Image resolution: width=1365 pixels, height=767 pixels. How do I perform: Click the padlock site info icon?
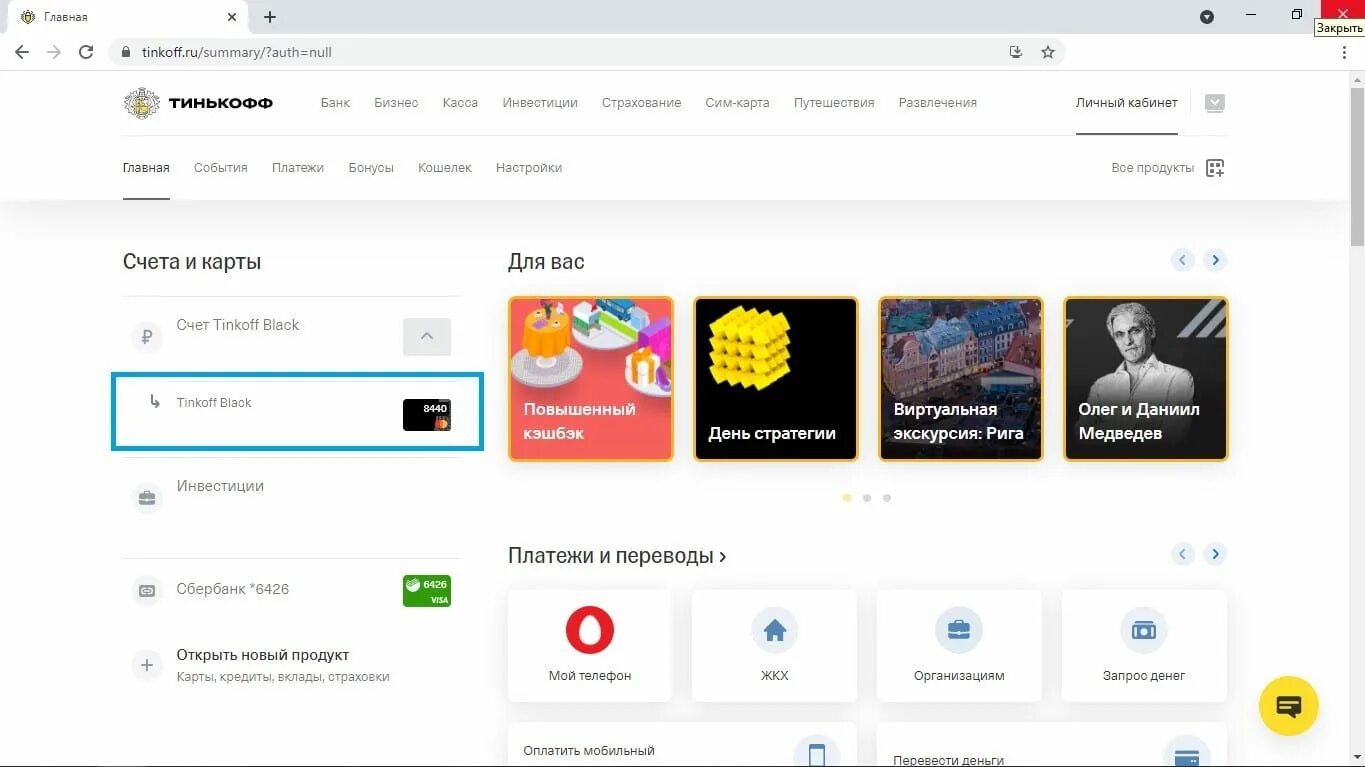coord(125,52)
